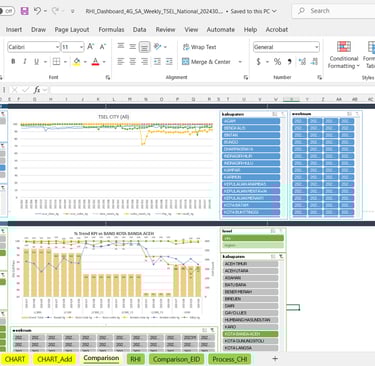Apply Accounting dollar format
Image resolution: width=375 pixels, height=366 pixels.
click(258, 62)
